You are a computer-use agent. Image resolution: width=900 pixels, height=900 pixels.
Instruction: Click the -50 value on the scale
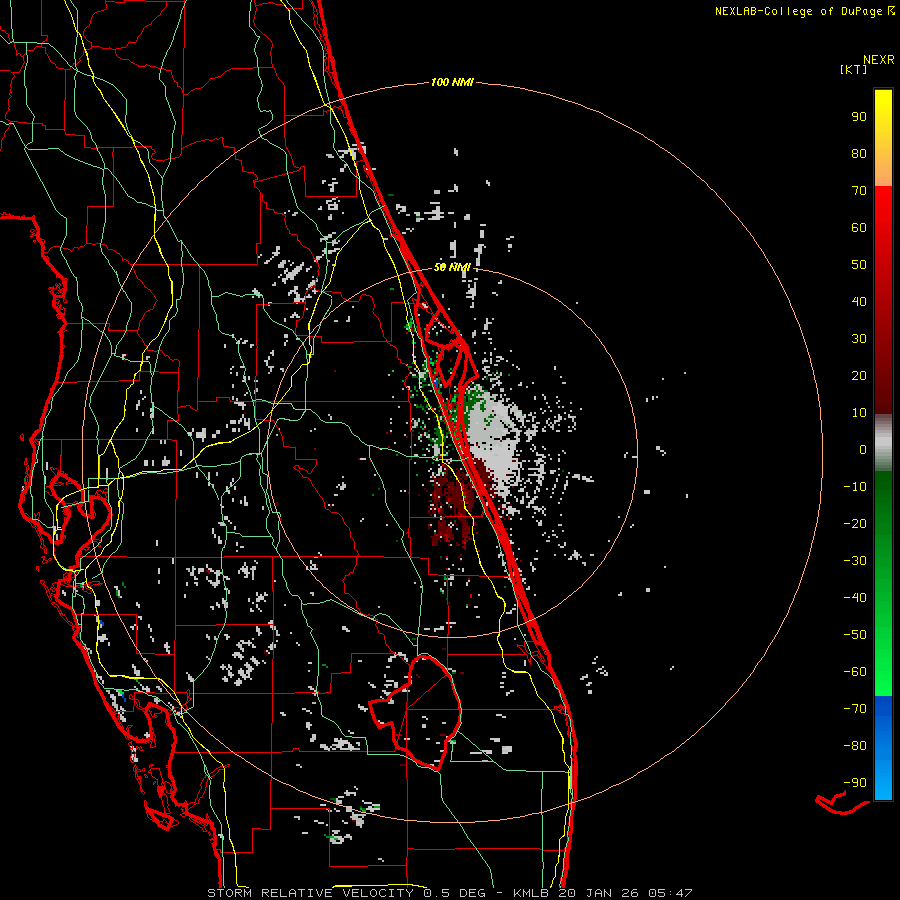click(855, 635)
